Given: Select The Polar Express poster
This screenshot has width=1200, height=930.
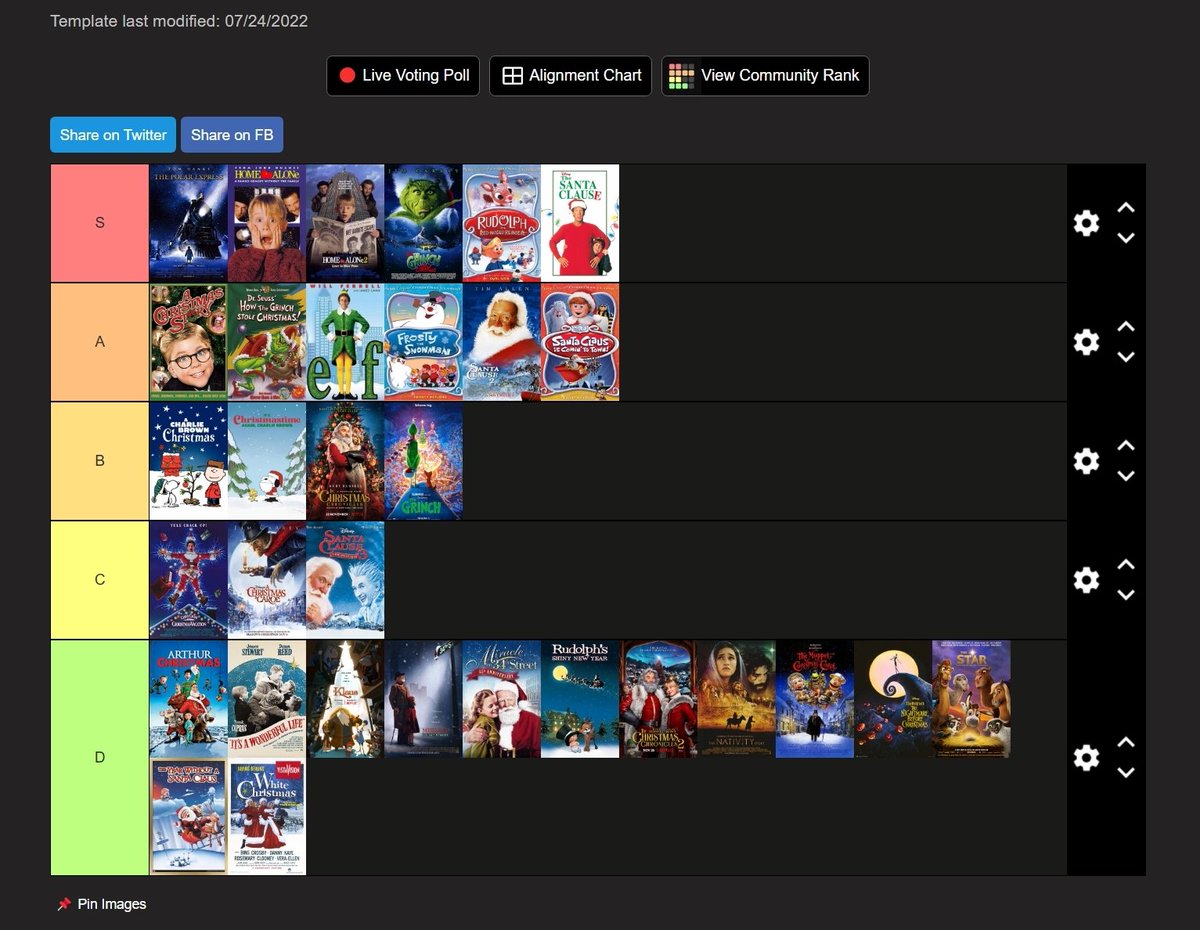Looking at the screenshot, I should click(x=189, y=223).
